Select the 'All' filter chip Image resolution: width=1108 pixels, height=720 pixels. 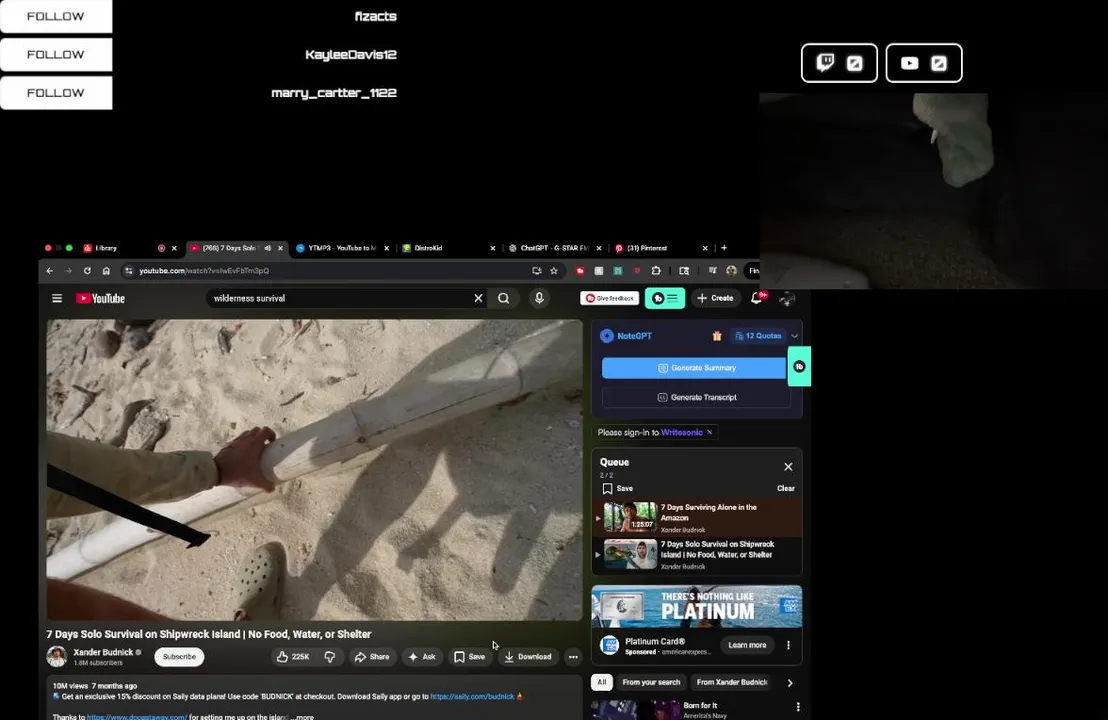click(x=601, y=683)
